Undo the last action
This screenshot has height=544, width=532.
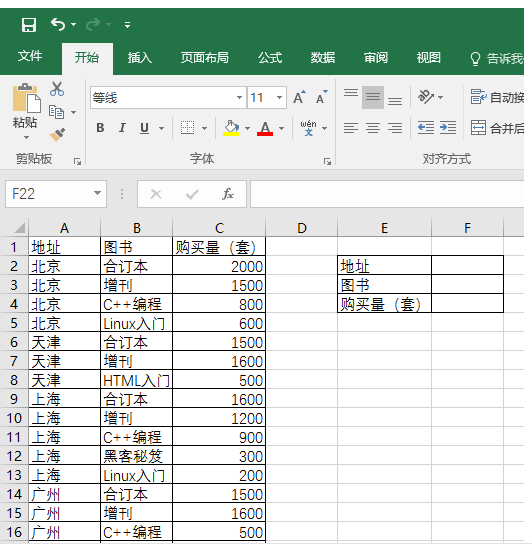[x=58, y=24]
